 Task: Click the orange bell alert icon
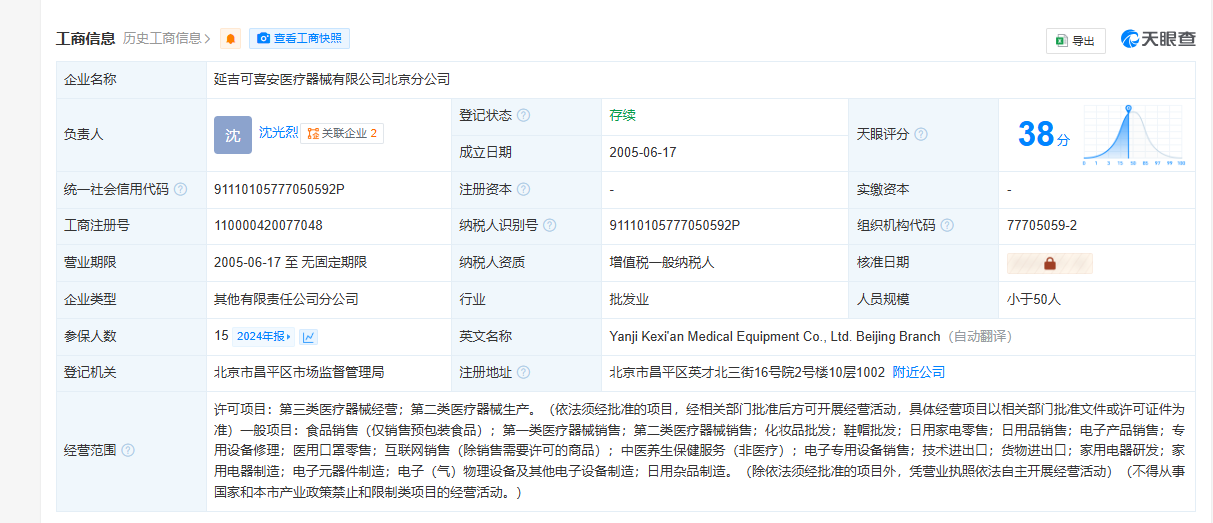point(231,39)
